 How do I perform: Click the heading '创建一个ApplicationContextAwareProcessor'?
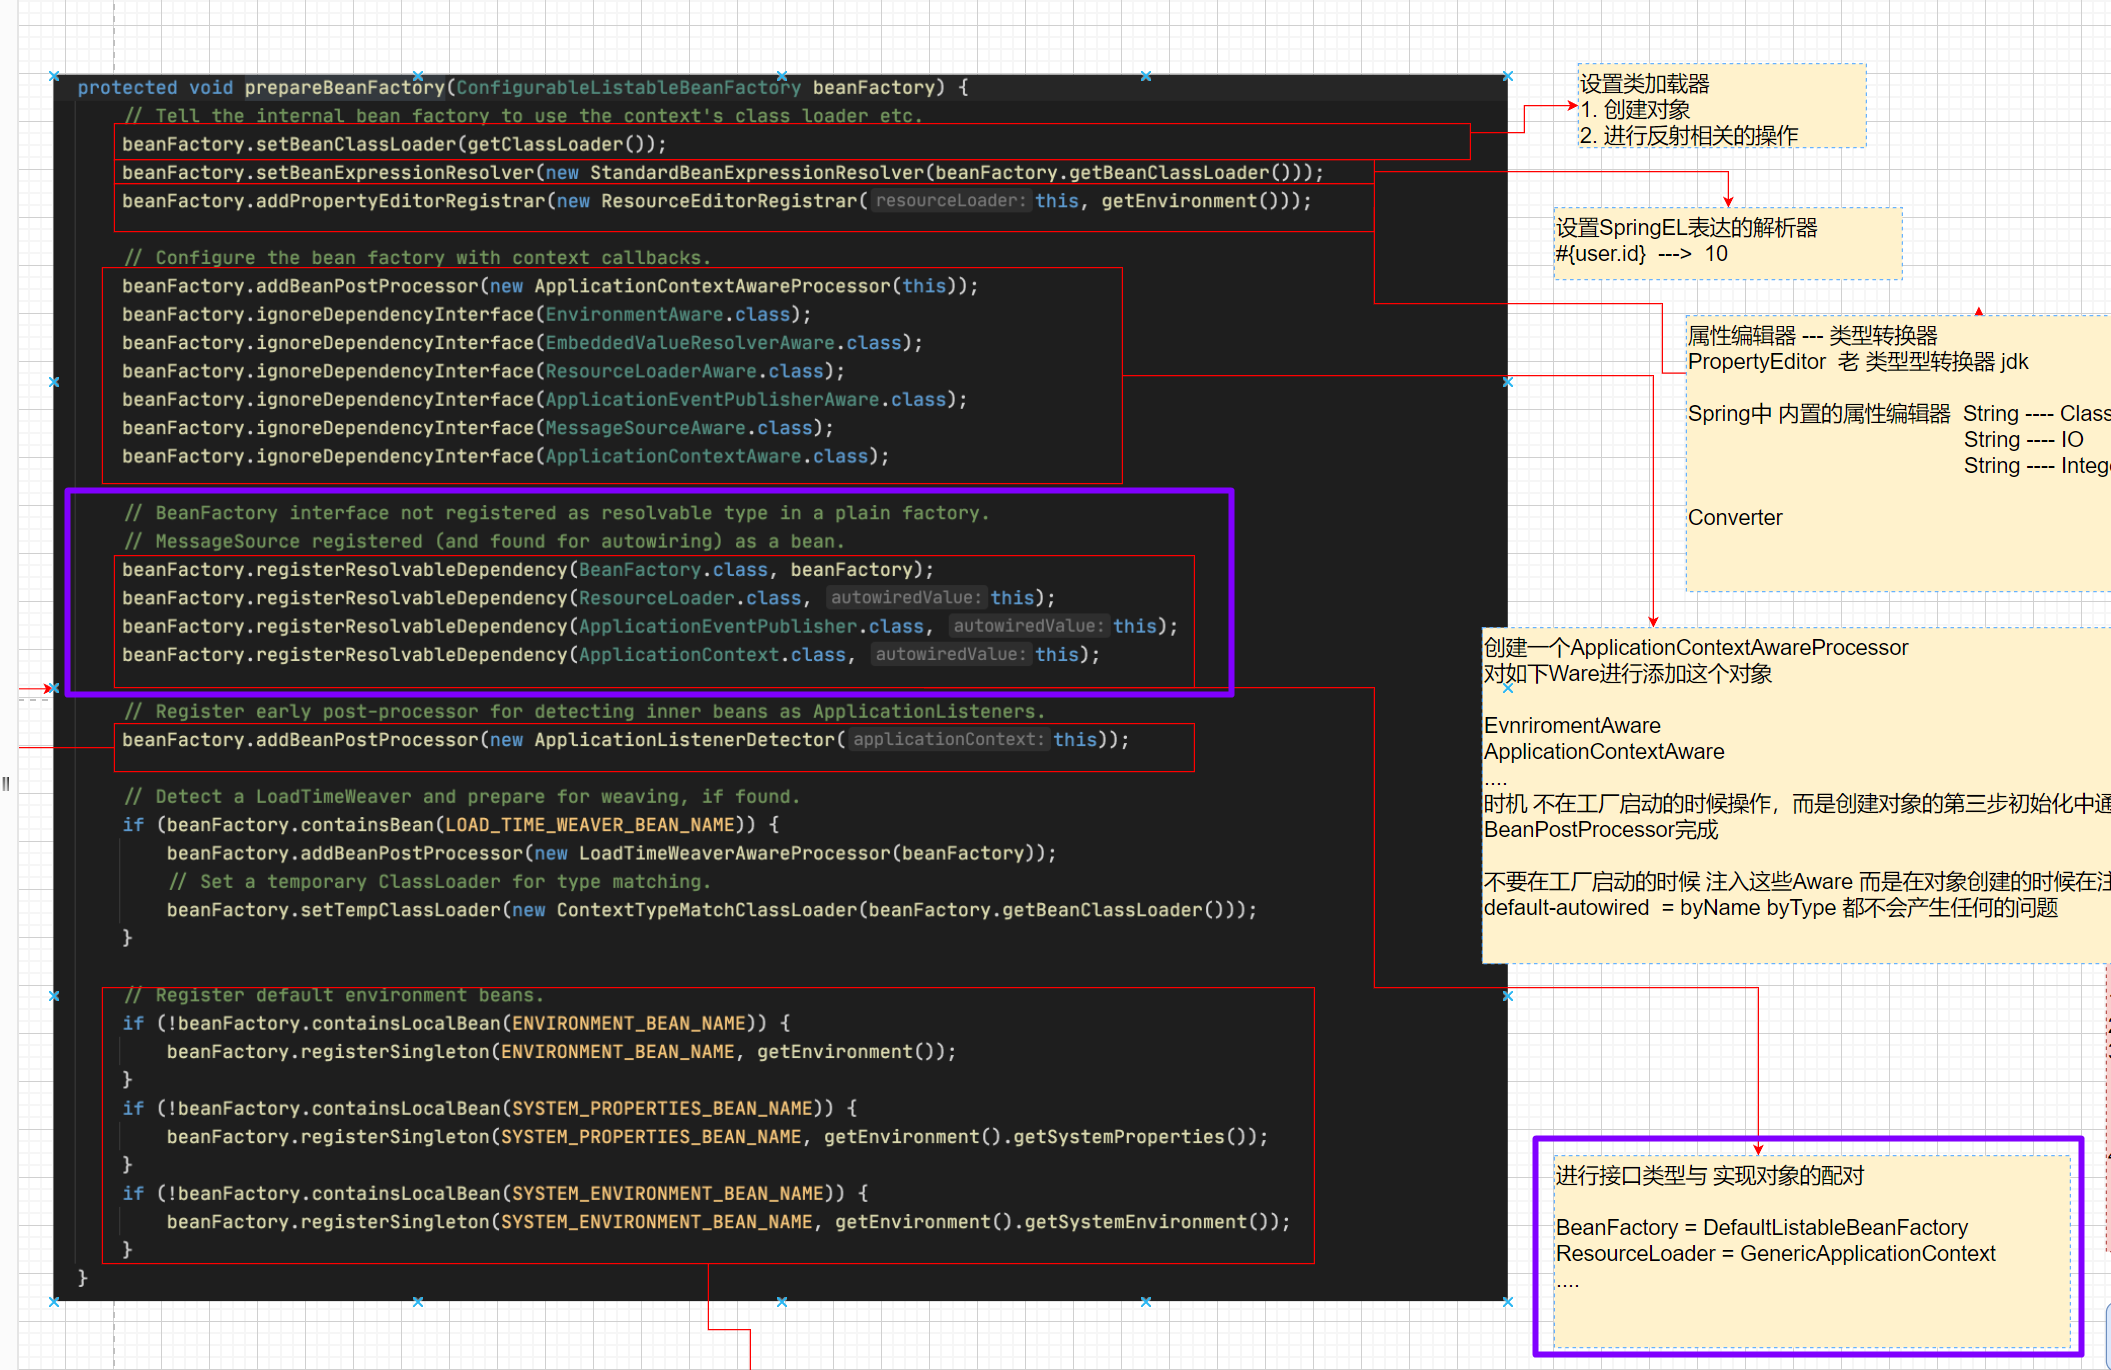1696,648
